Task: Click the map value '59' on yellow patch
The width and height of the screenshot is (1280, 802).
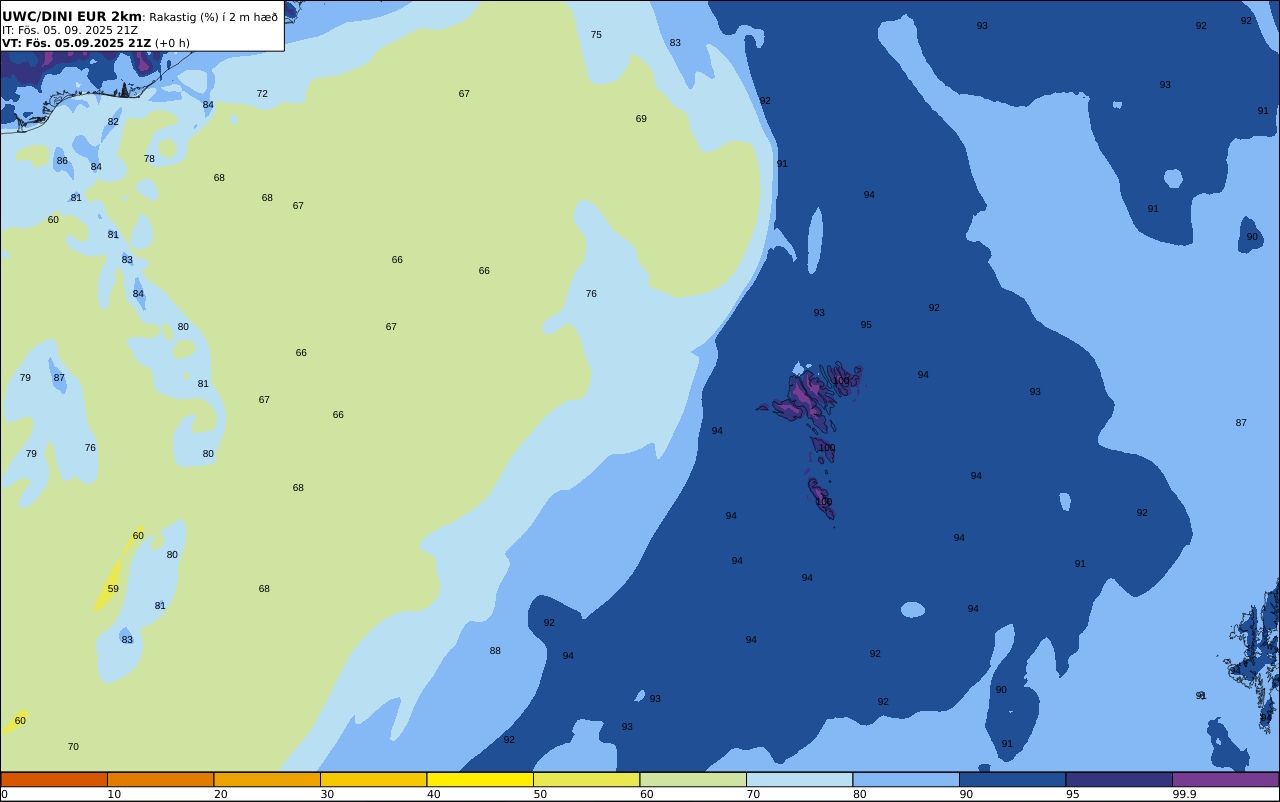Action: (113, 589)
